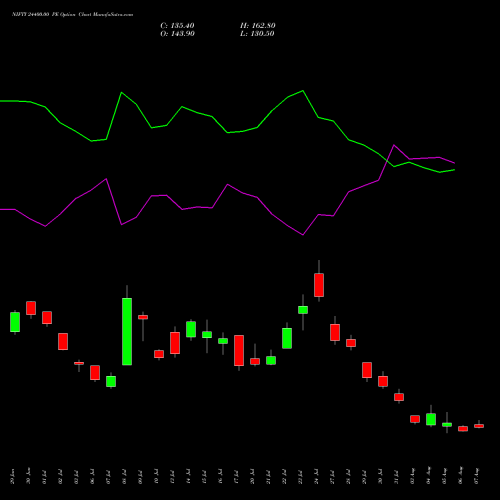Select the long red candle on 17 Jul
Viewport: 500px width, 500px height.
click(x=239, y=351)
